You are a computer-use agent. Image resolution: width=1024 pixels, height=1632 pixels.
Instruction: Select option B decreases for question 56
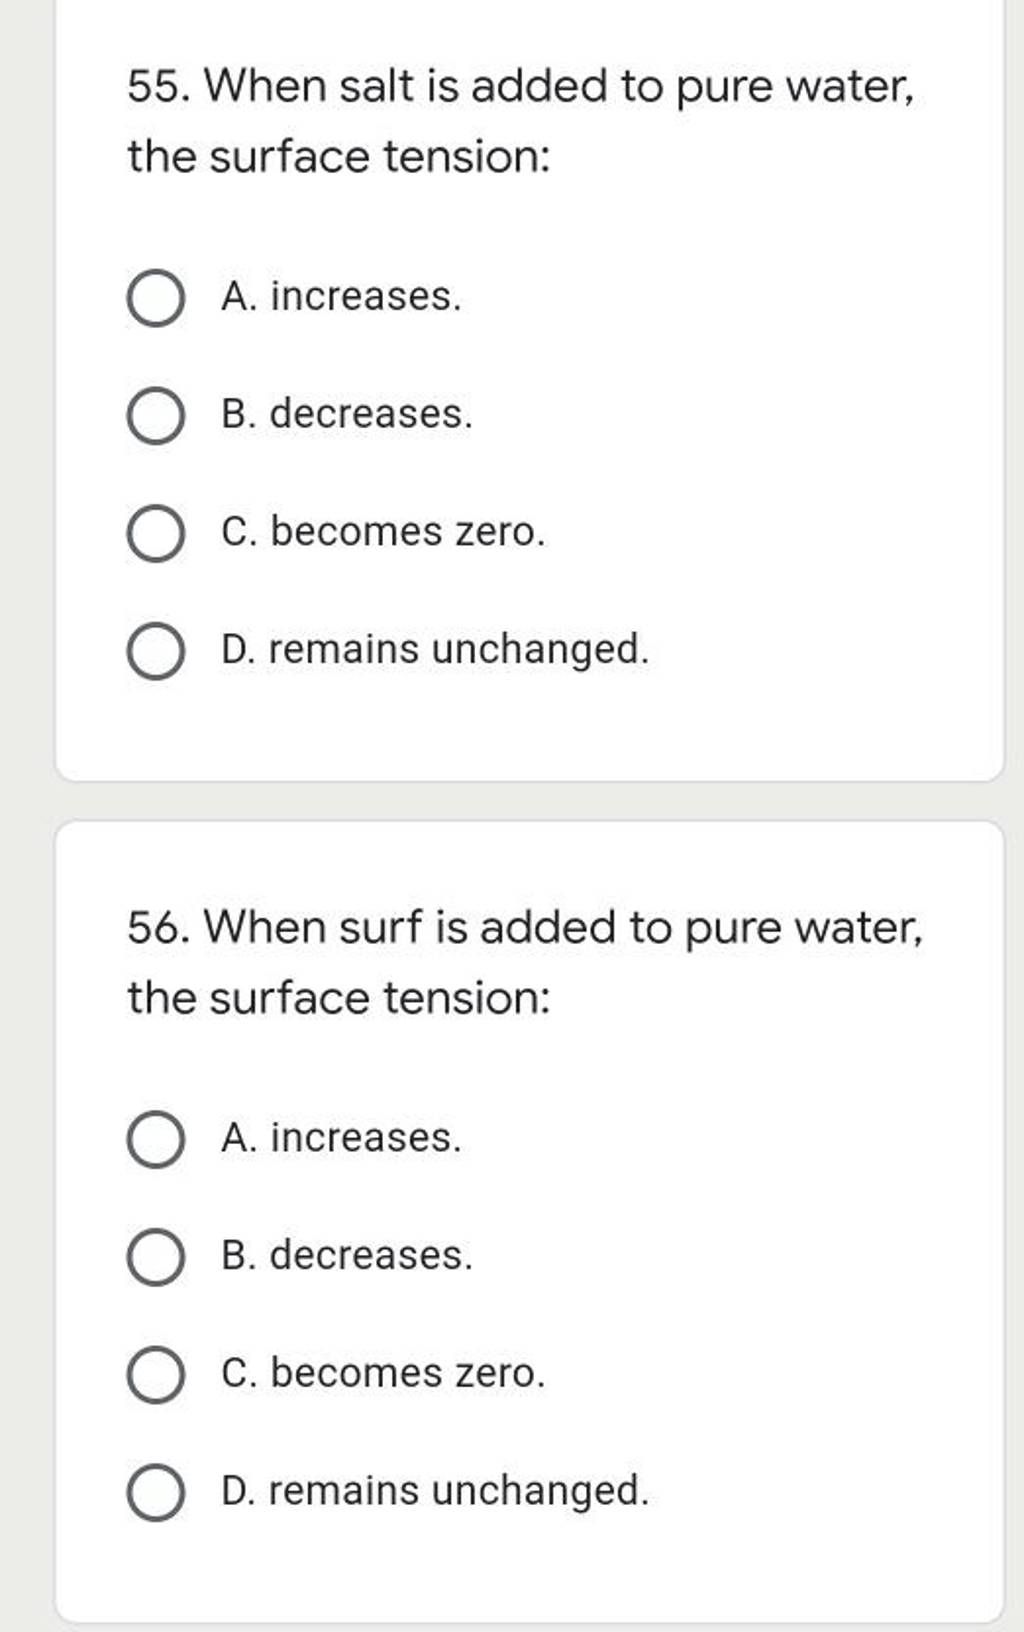pyautogui.click(x=155, y=1258)
